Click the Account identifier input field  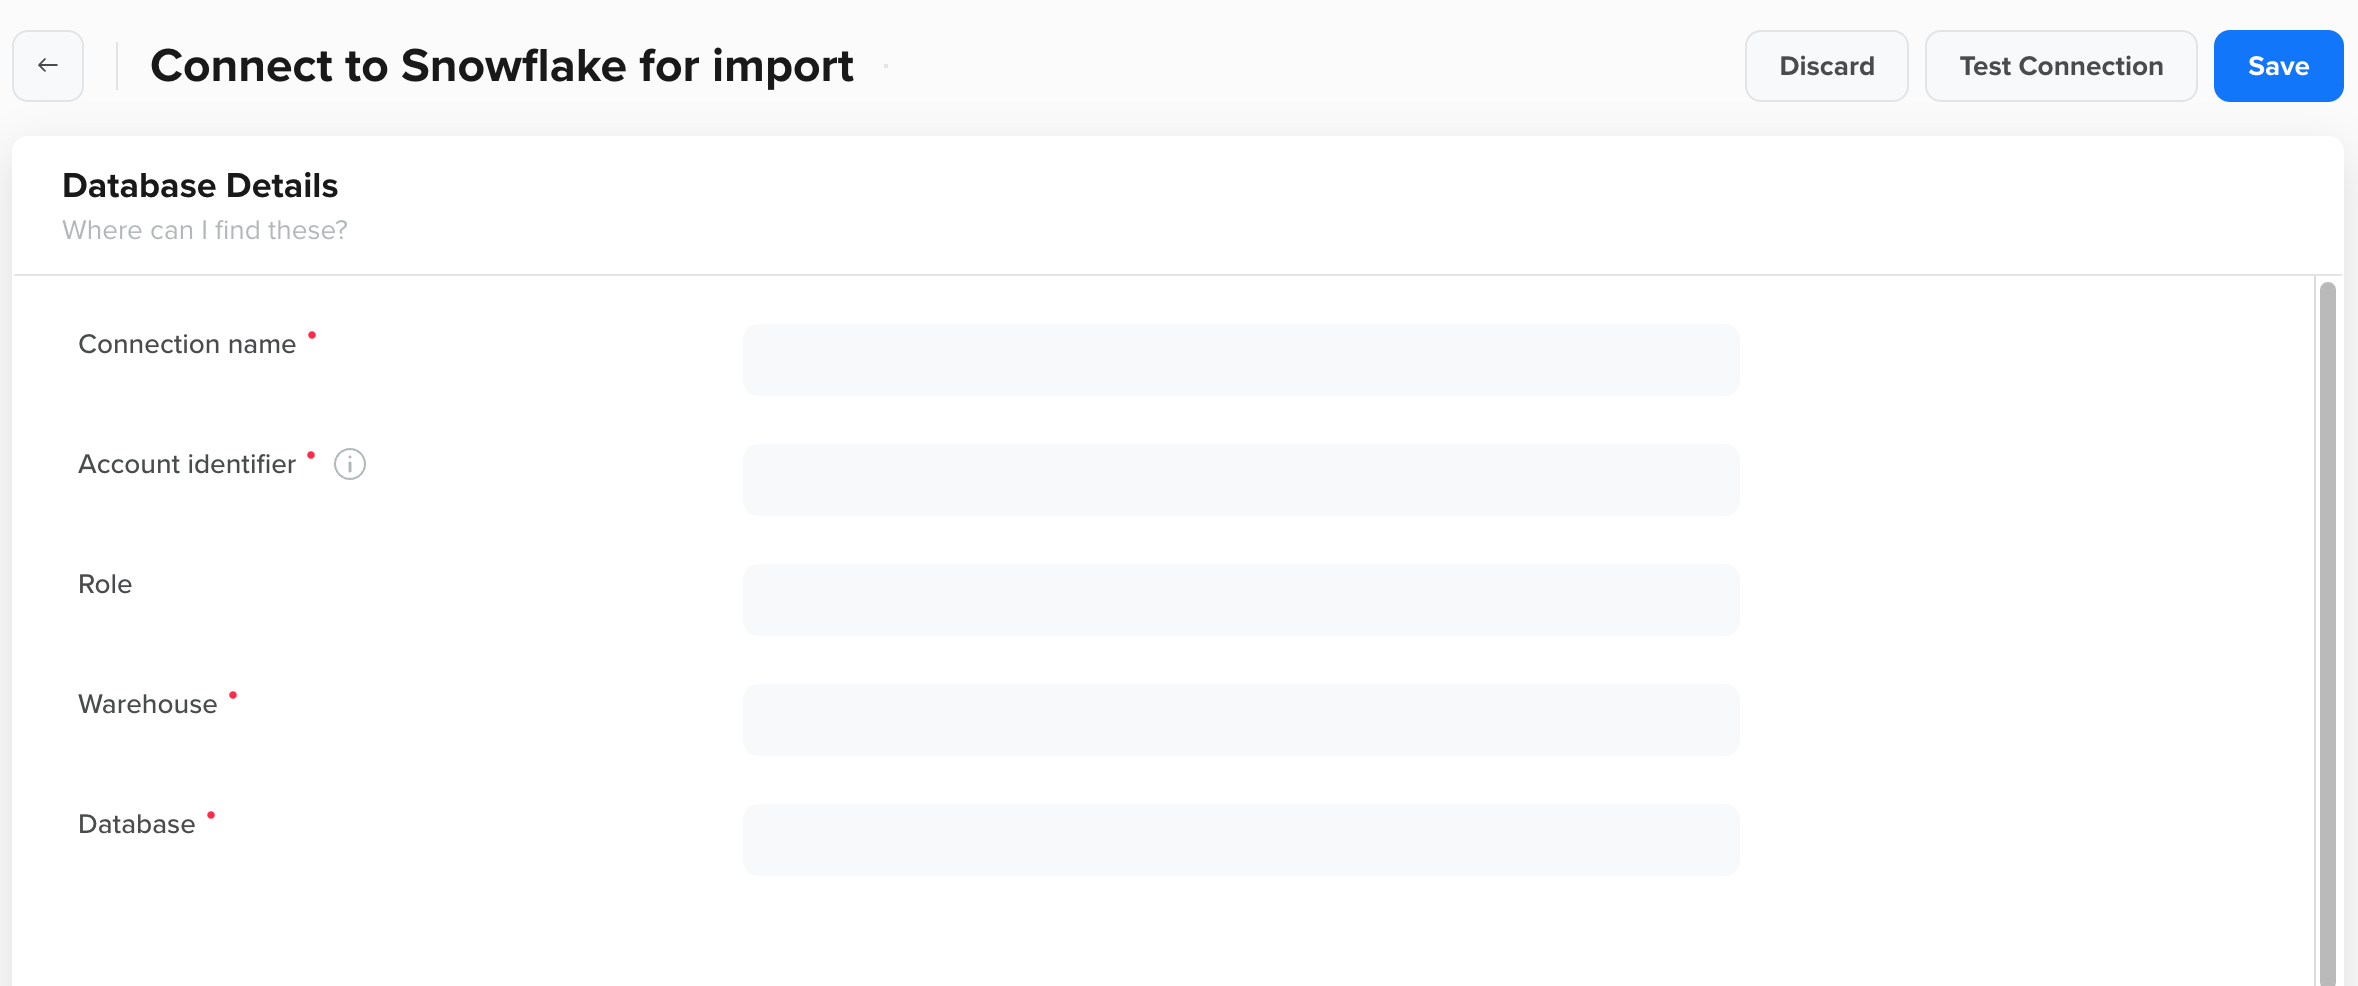(1240, 479)
